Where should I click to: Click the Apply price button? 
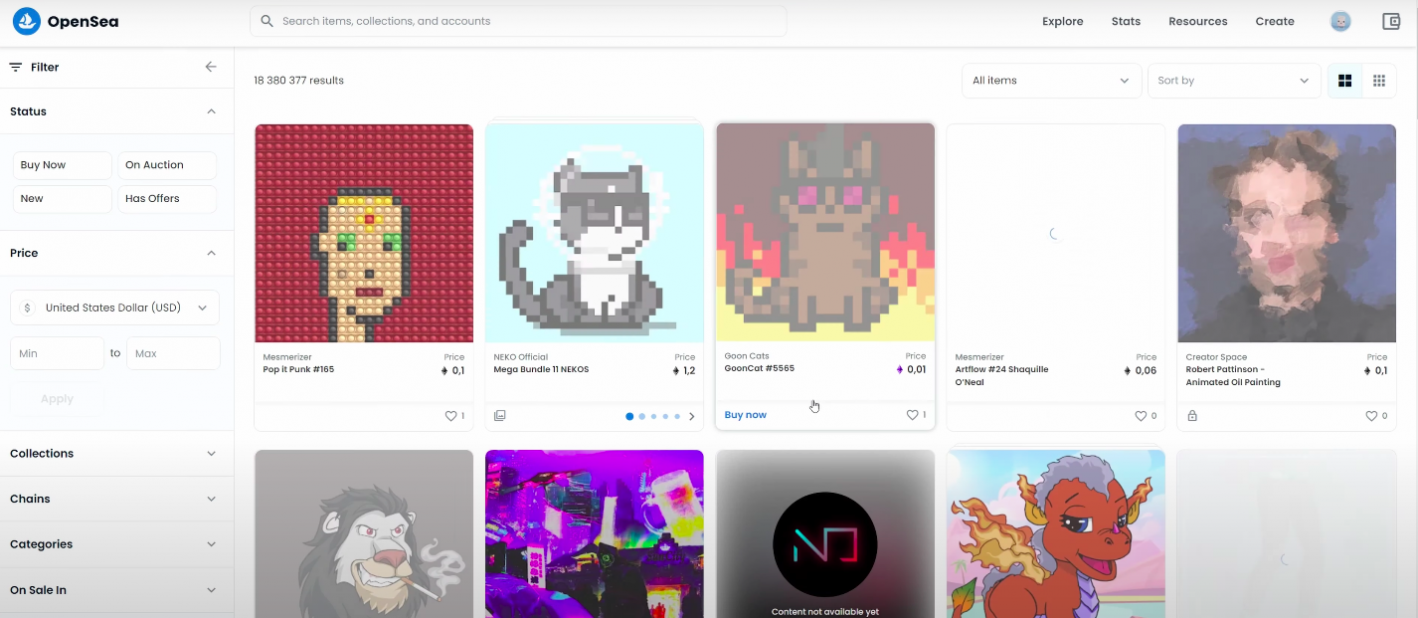57,399
